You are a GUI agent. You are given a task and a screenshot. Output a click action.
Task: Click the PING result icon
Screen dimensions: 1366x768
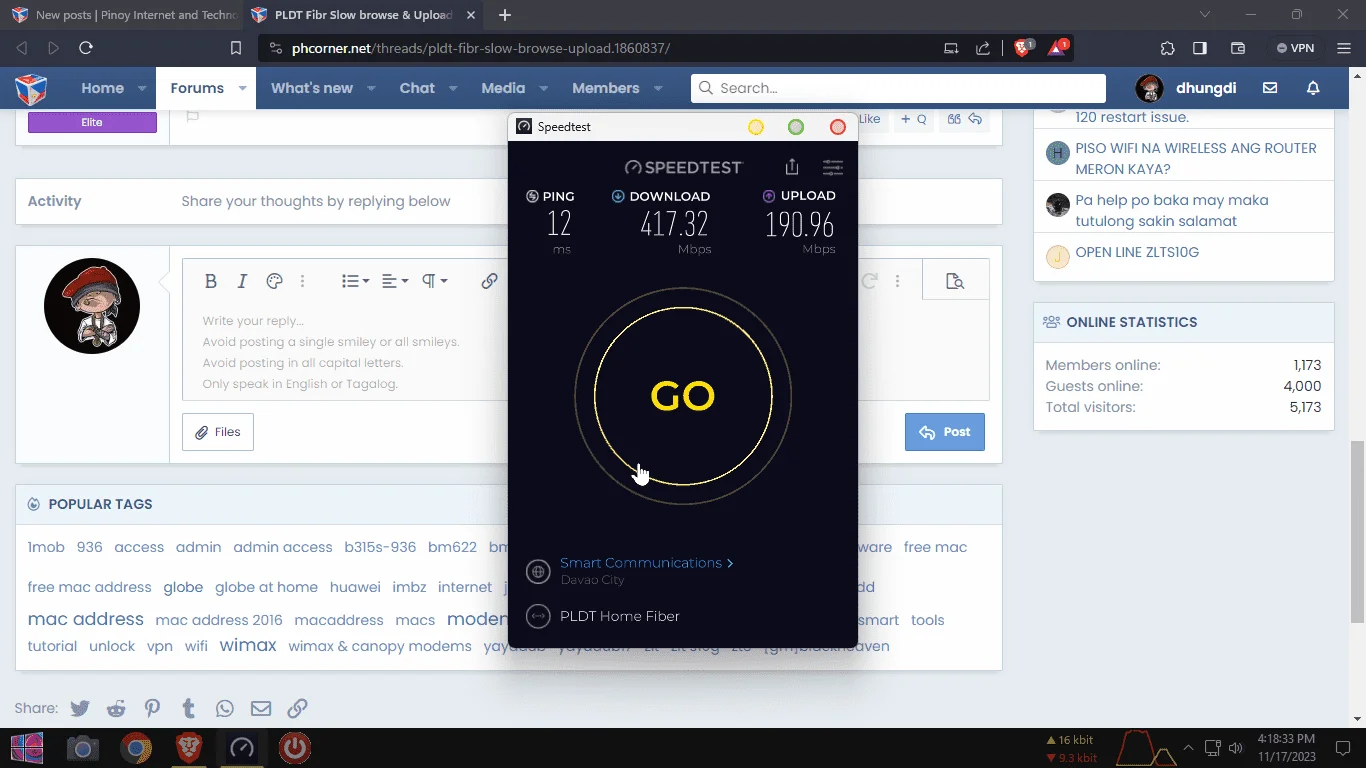point(532,196)
